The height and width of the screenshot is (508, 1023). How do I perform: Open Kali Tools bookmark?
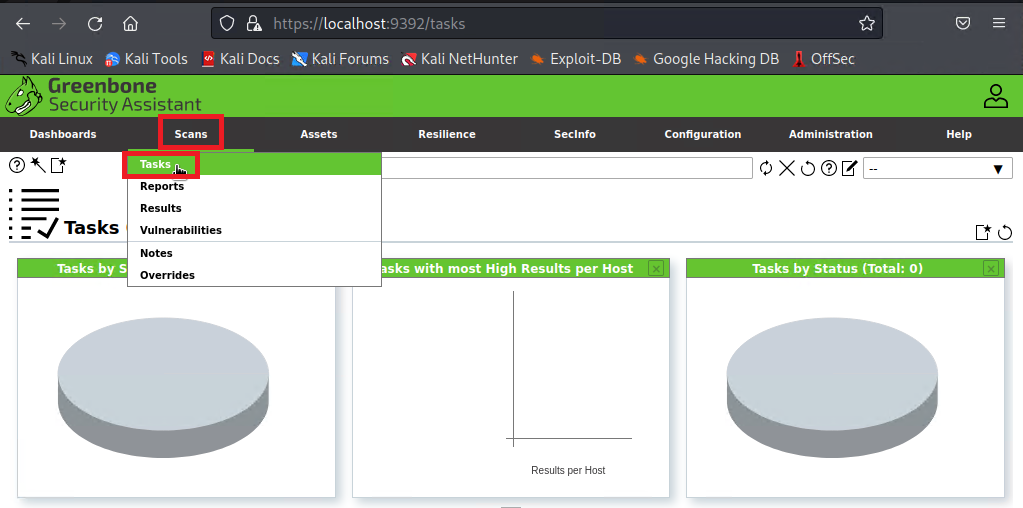(147, 59)
